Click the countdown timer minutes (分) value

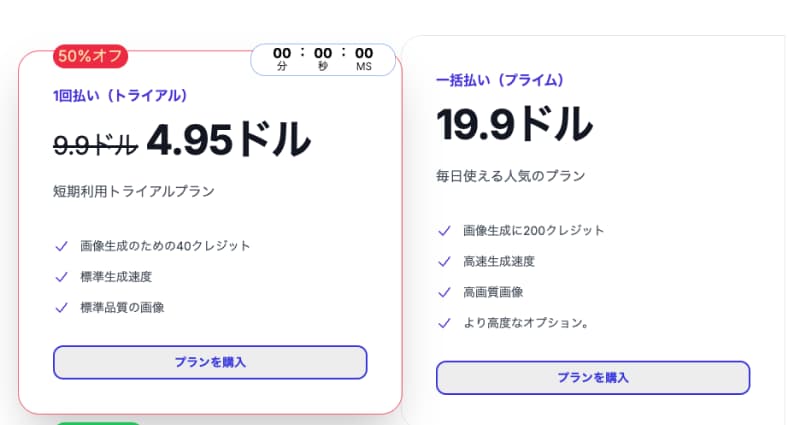click(282, 53)
